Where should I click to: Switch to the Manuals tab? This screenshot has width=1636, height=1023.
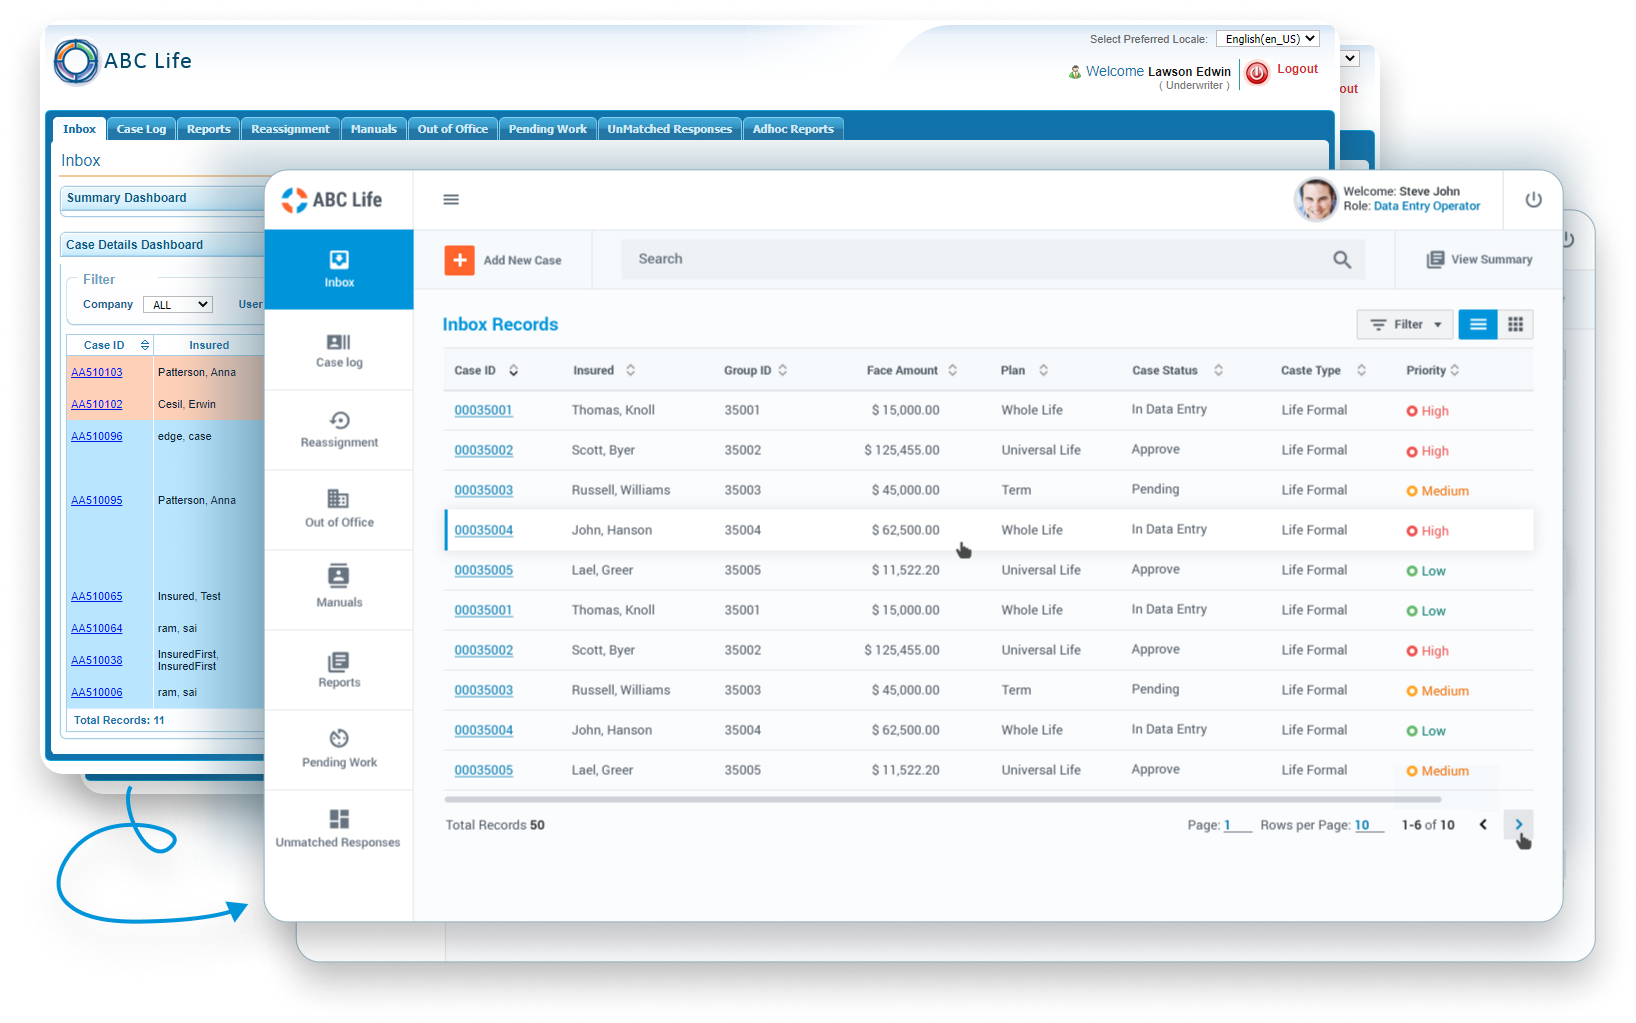pyautogui.click(x=373, y=129)
